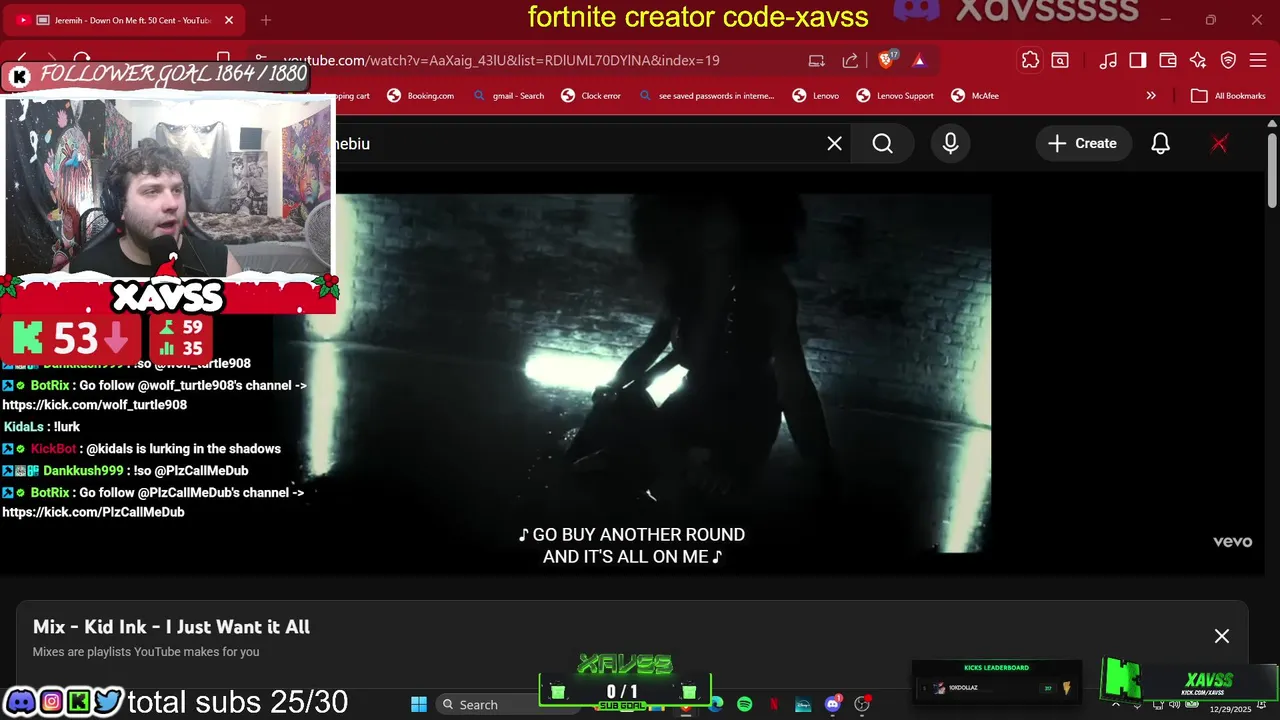Screen dimensions: 1280x720
Task: Open the browser hamburger menu
Action: [1258, 60]
